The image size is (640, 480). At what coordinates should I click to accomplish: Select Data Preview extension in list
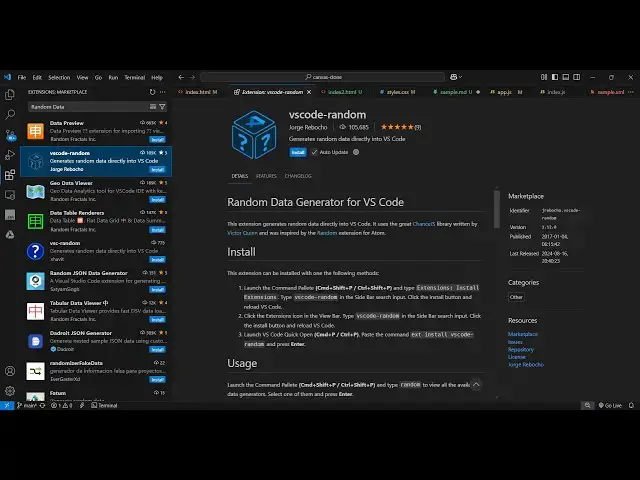tap(96, 131)
